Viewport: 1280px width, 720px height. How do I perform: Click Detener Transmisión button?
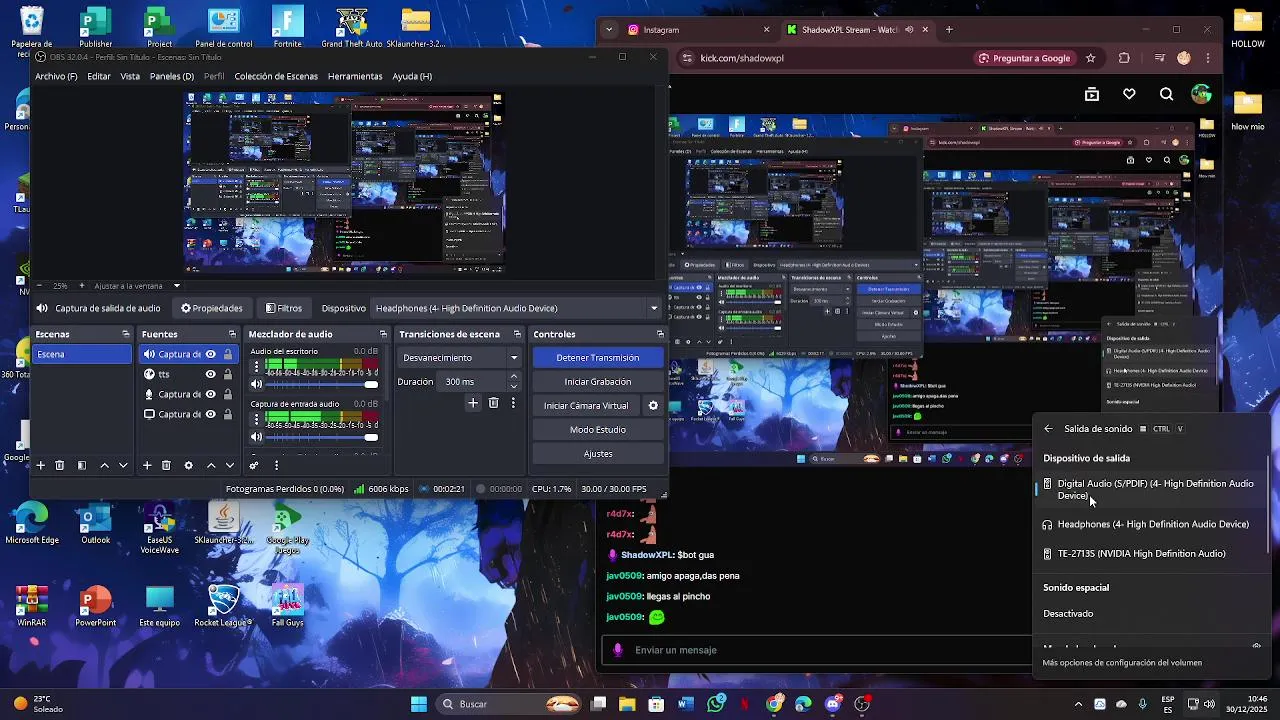[x=598, y=357]
